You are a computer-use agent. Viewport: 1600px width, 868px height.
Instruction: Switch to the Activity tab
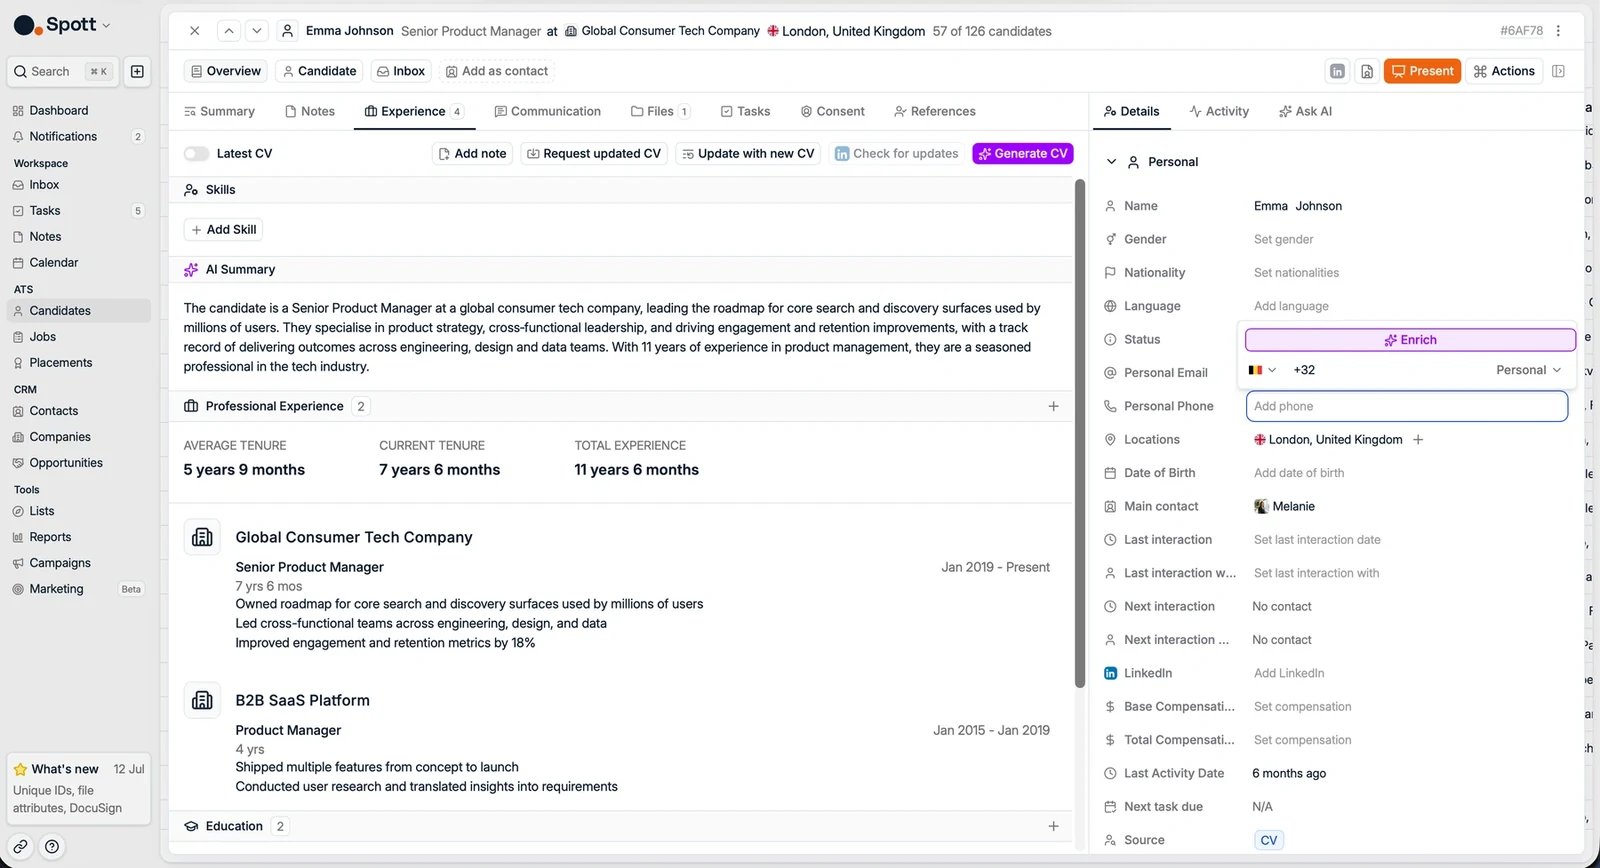1219,111
